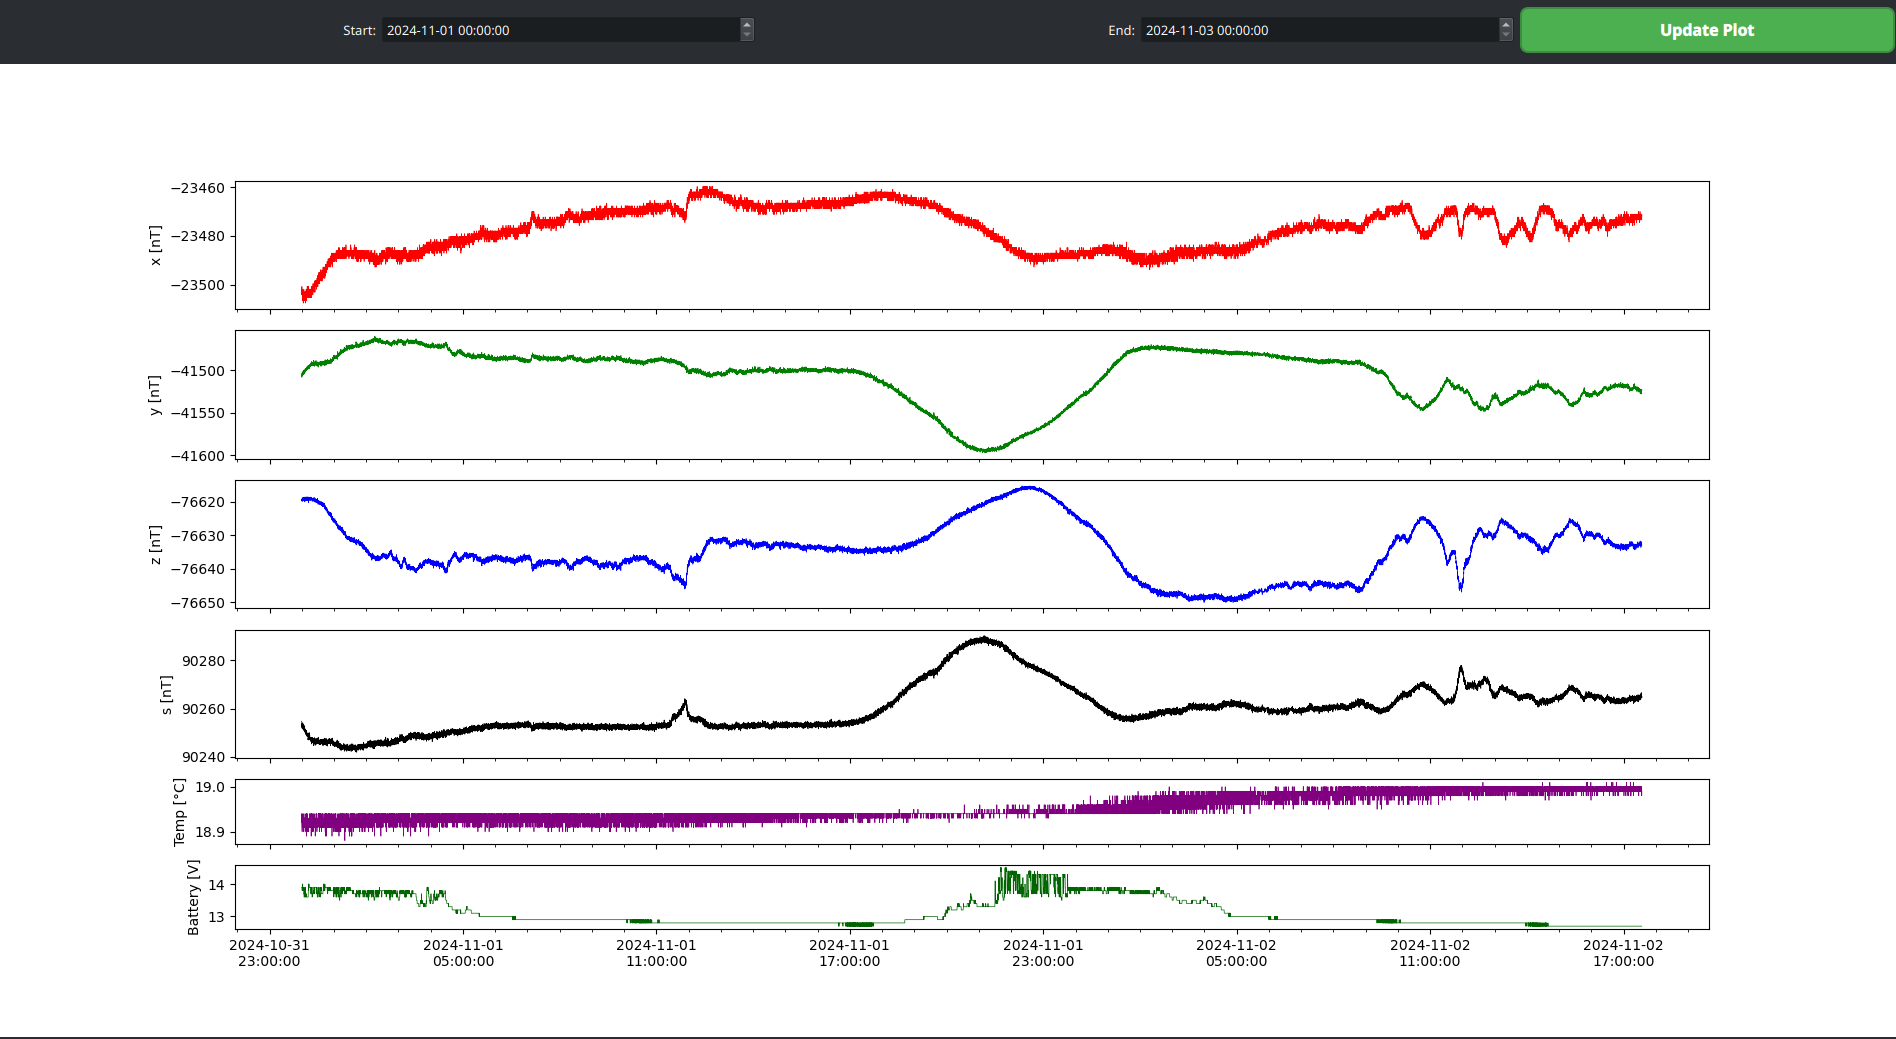Click the 's [nT]' axis label
1896x1039 pixels.
166,694
